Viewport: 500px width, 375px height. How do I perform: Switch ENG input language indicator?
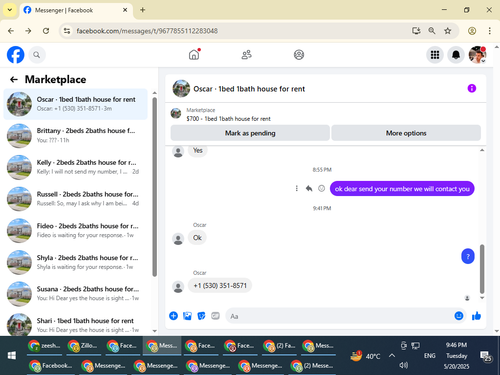429,356
